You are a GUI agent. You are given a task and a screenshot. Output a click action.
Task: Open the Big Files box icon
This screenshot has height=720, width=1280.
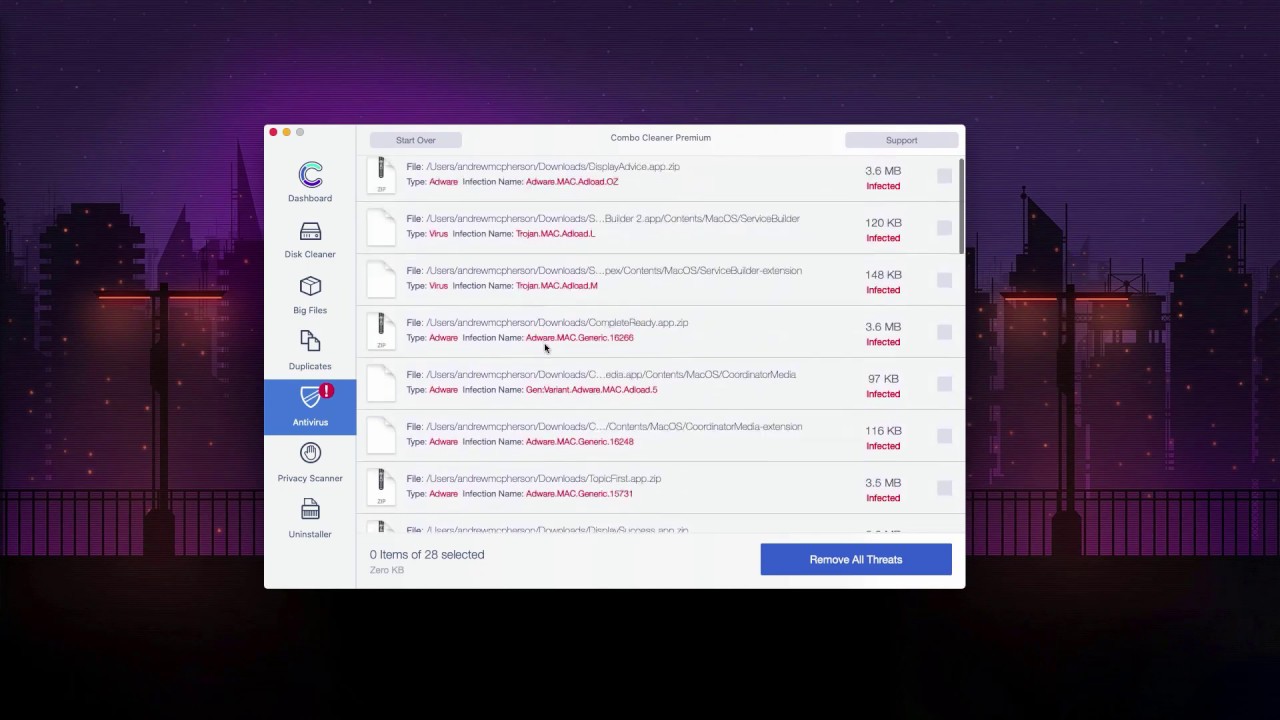click(310, 287)
